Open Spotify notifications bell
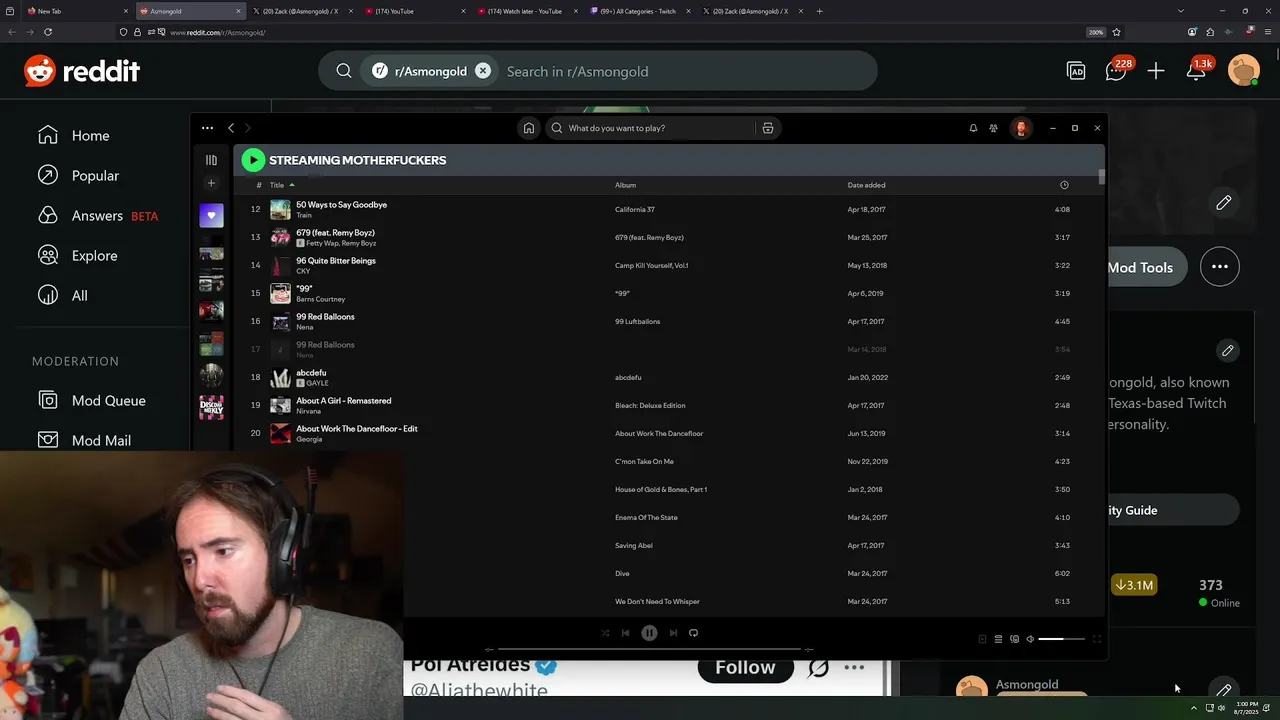This screenshot has width=1280, height=720. [x=973, y=128]
